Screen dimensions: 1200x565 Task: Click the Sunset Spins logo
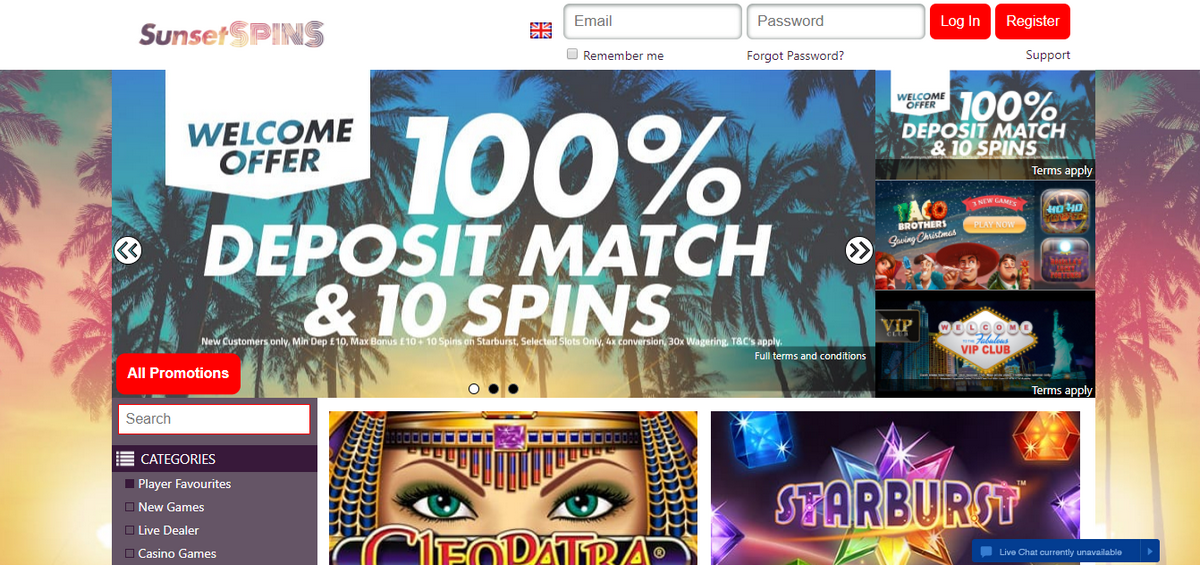[232, 36]
